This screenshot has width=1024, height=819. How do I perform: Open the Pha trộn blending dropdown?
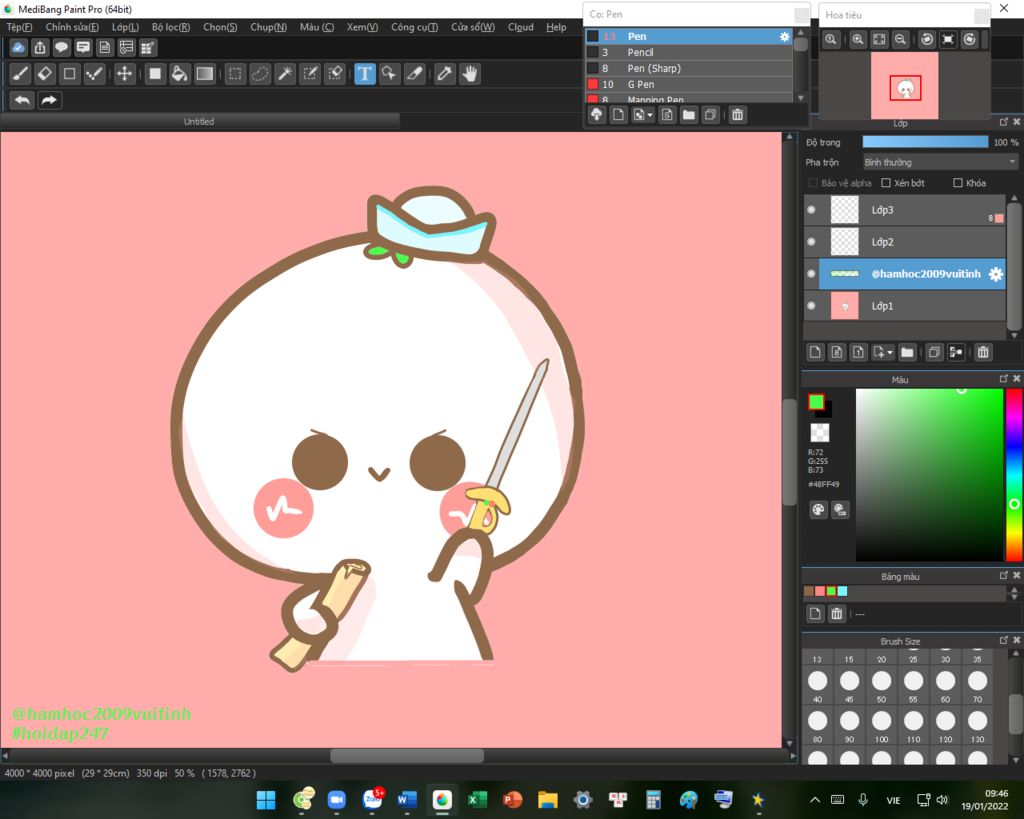click(x=940, y=162)
